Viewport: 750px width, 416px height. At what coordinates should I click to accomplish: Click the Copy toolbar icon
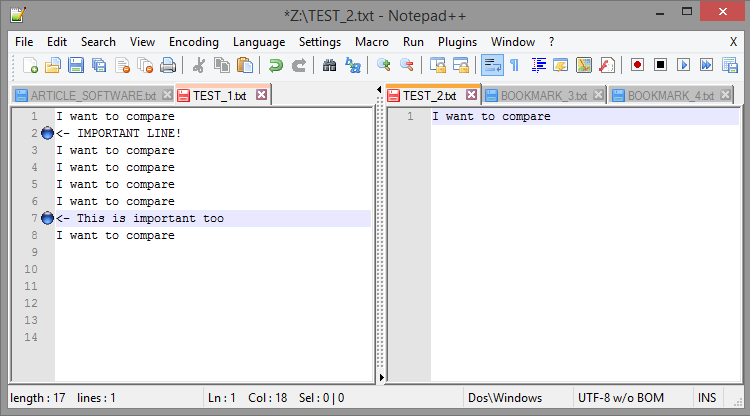pyautogui.click(x=221, y=65)
